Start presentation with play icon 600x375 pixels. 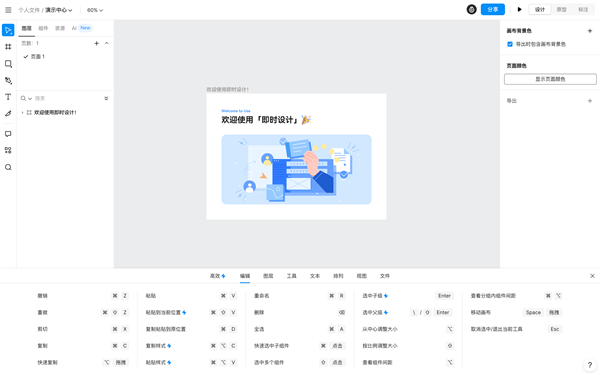coord(519,10)
